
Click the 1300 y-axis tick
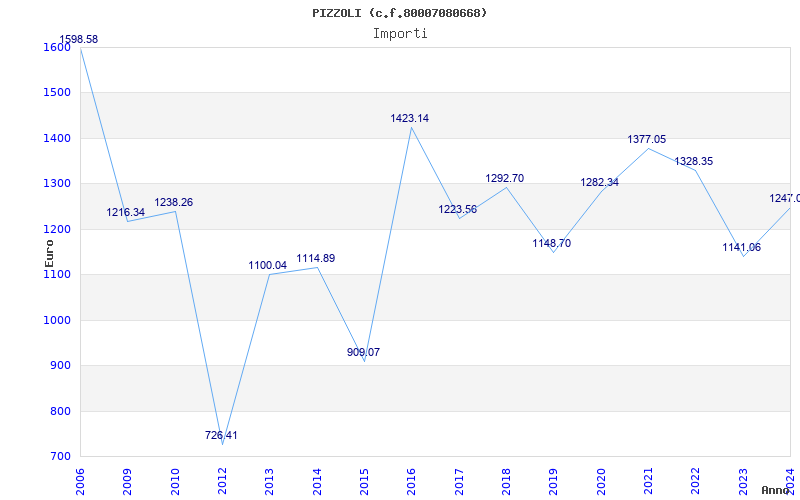point(57,184)
